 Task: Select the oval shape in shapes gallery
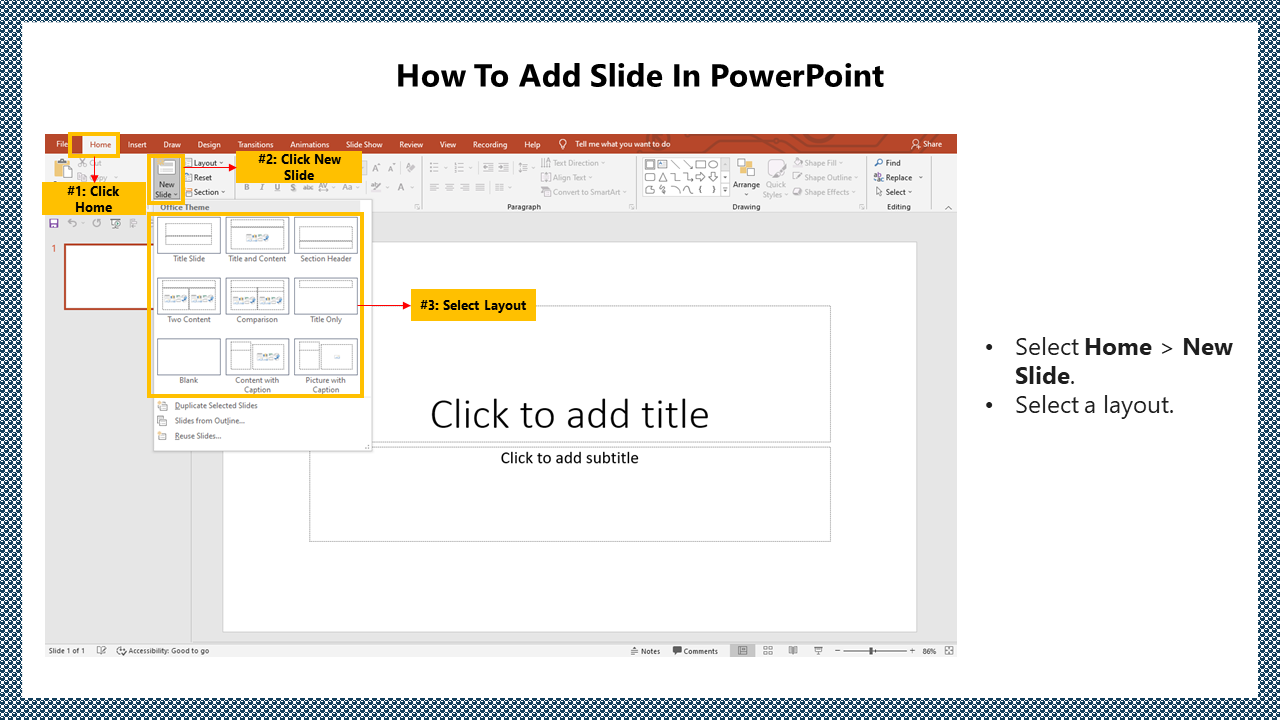tap(713, 164)
